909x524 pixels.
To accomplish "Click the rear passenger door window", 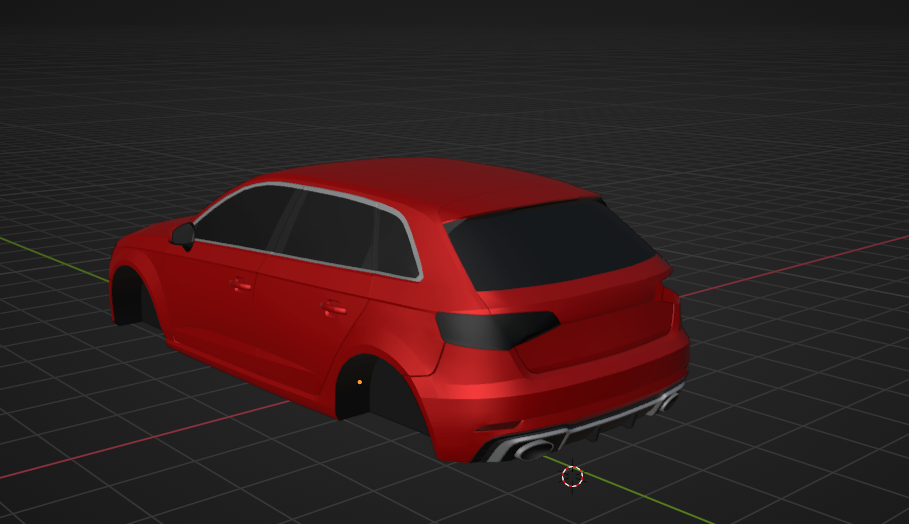I will tap(330, 230).
